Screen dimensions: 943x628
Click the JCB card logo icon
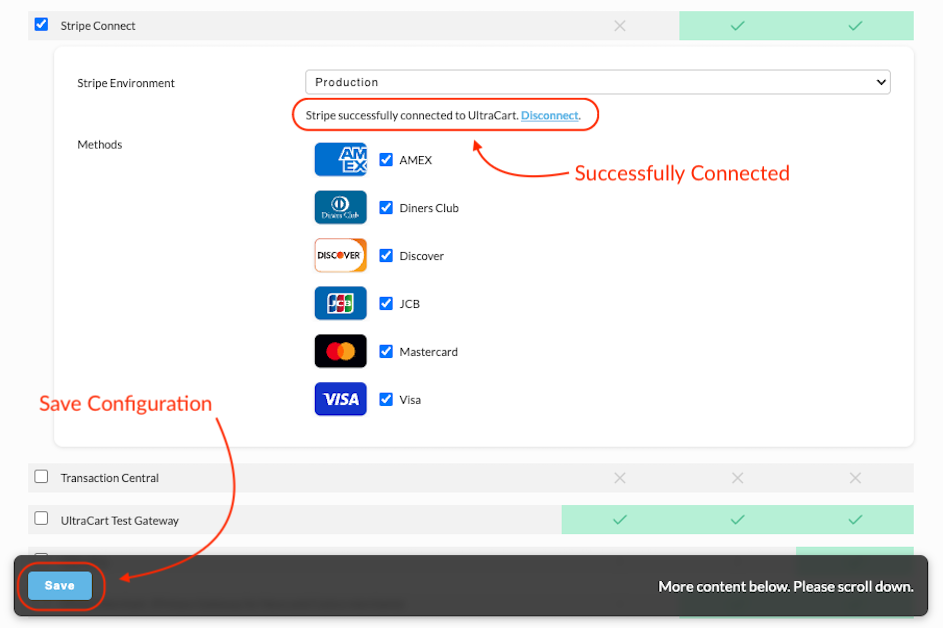point(340,303)
